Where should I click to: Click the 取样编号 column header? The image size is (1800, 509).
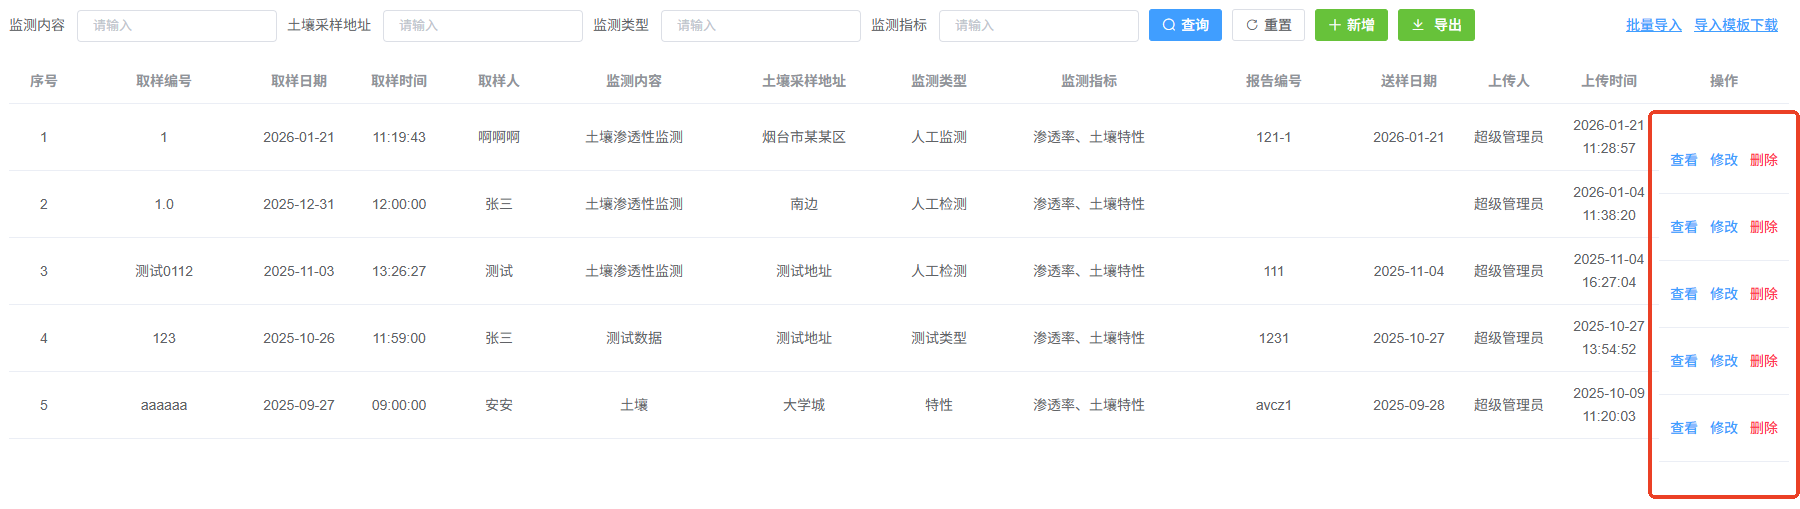(164, 81)
